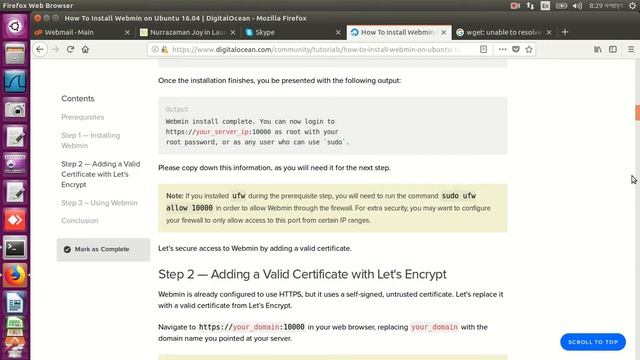Open Wireshark from the dock
Screen dimensions: 640x360
[15, 82]
